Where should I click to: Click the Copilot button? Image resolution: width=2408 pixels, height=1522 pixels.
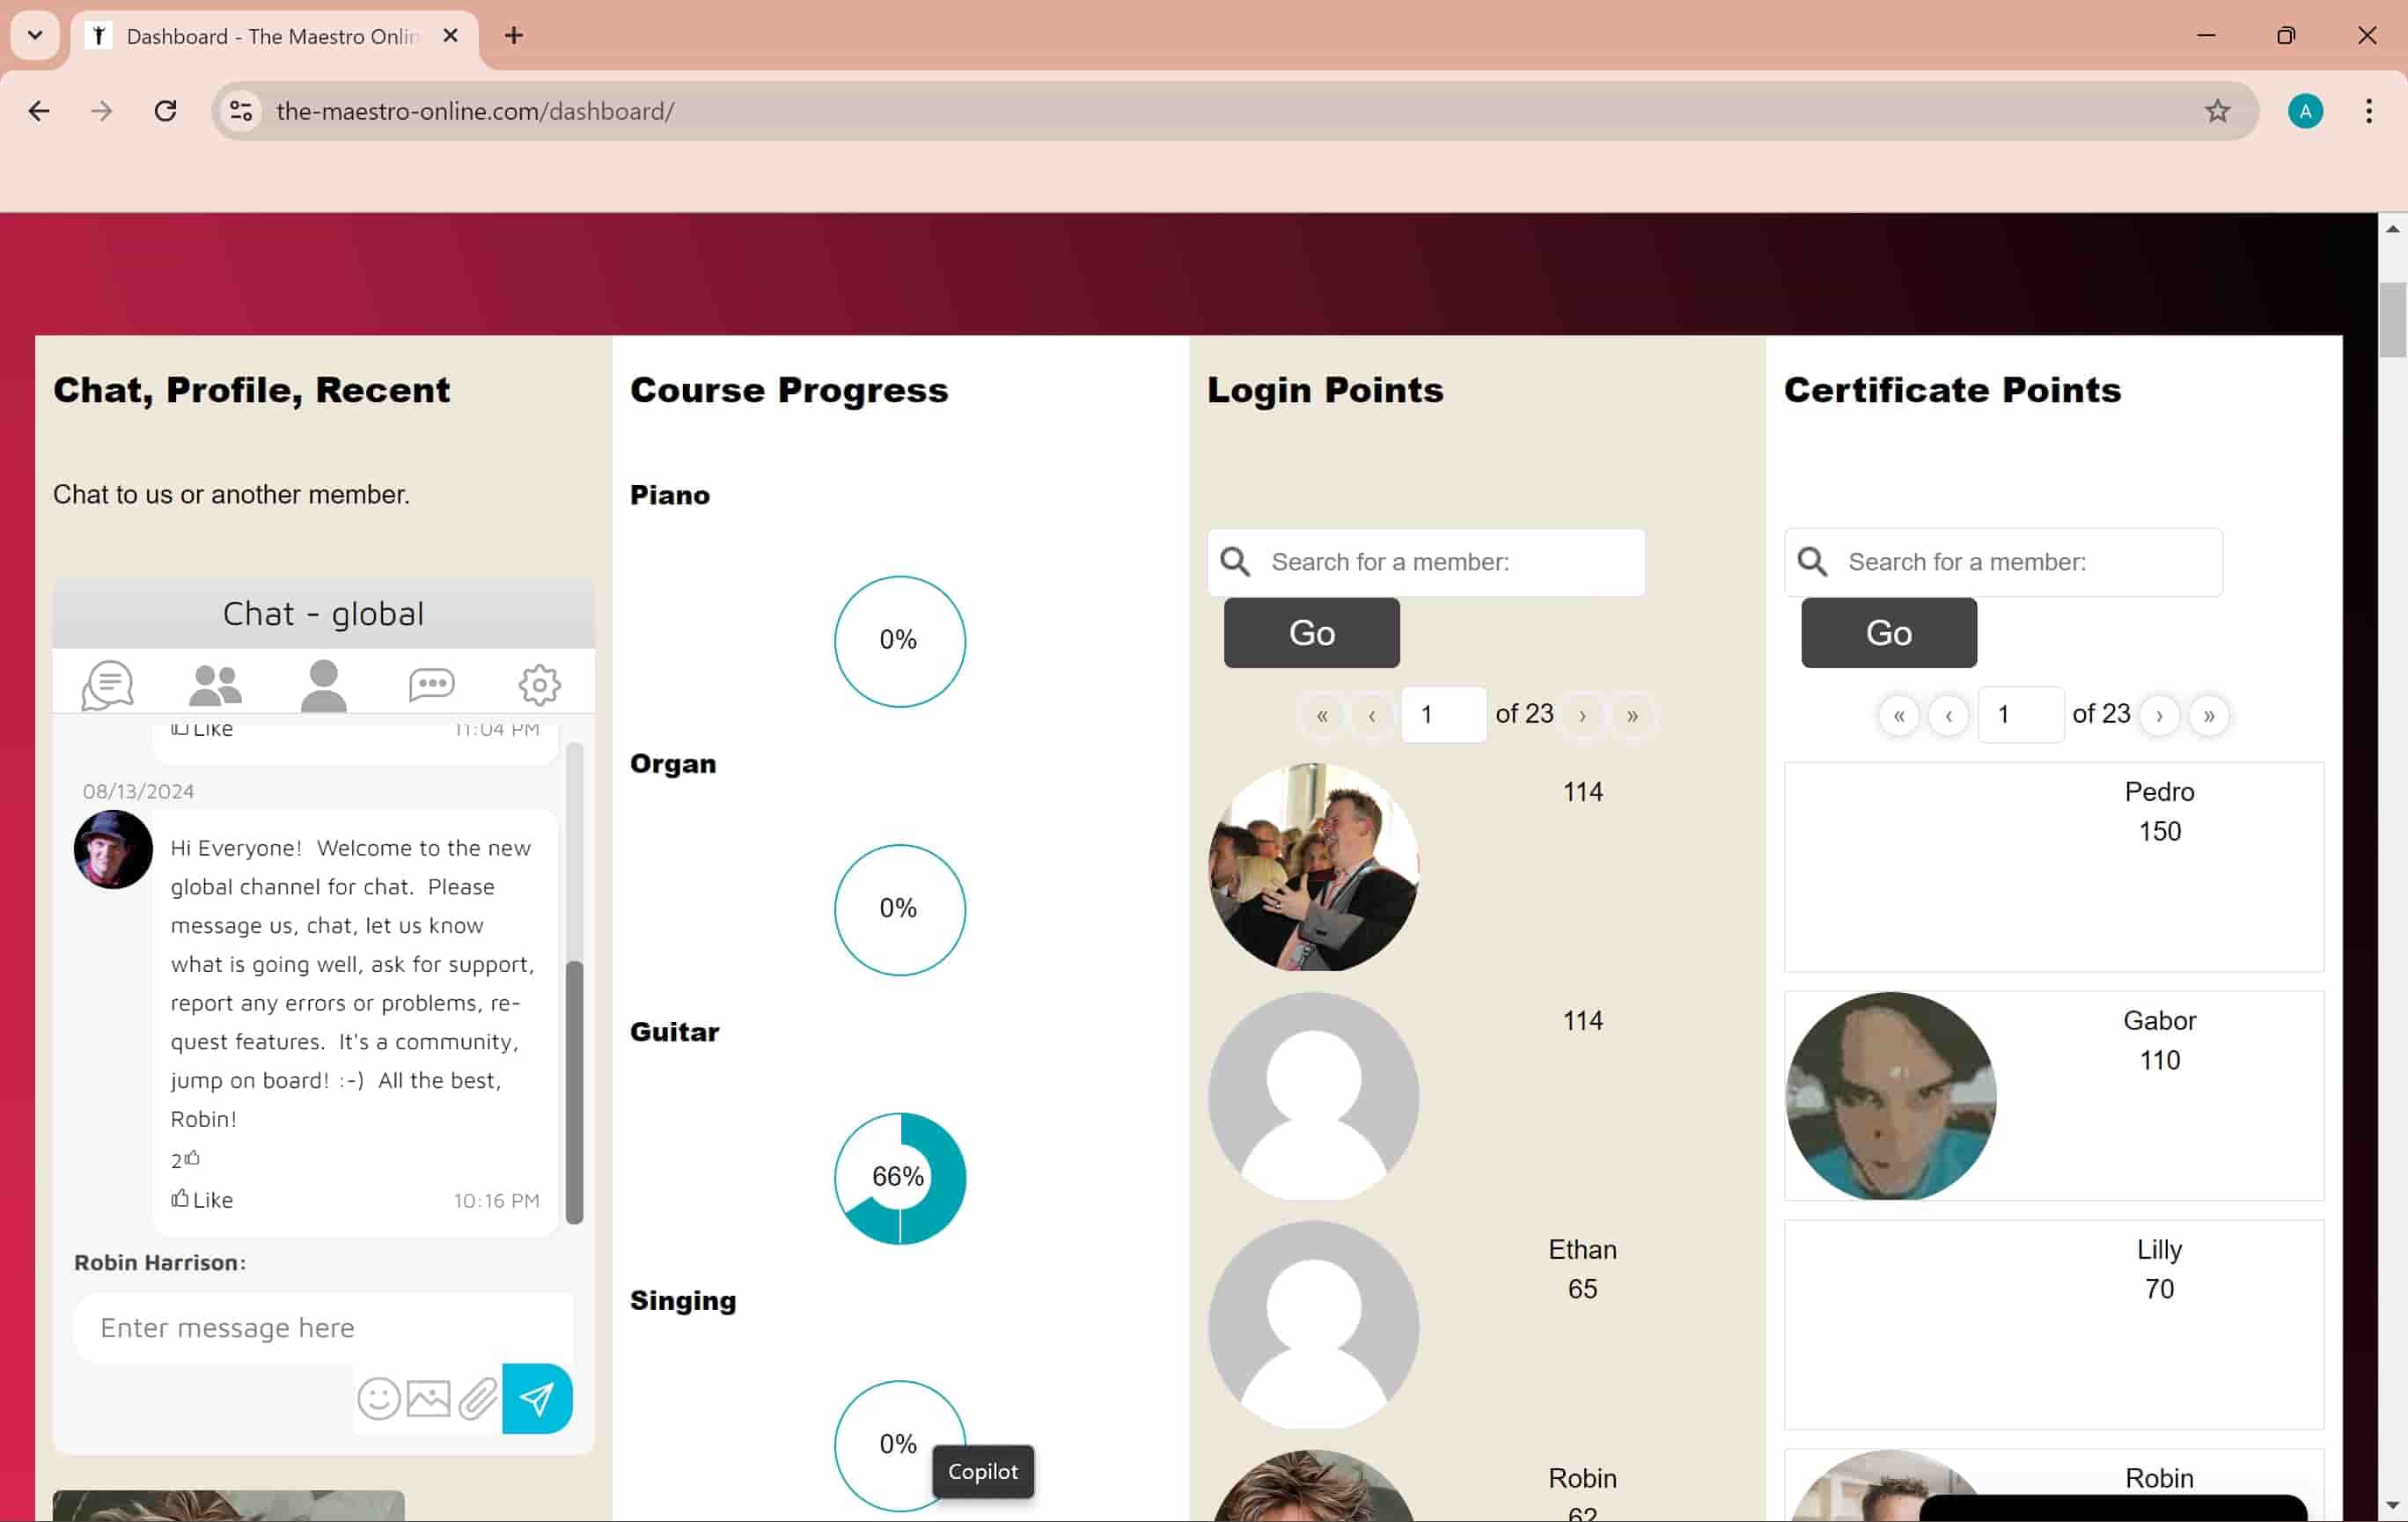coord(982,1471)
